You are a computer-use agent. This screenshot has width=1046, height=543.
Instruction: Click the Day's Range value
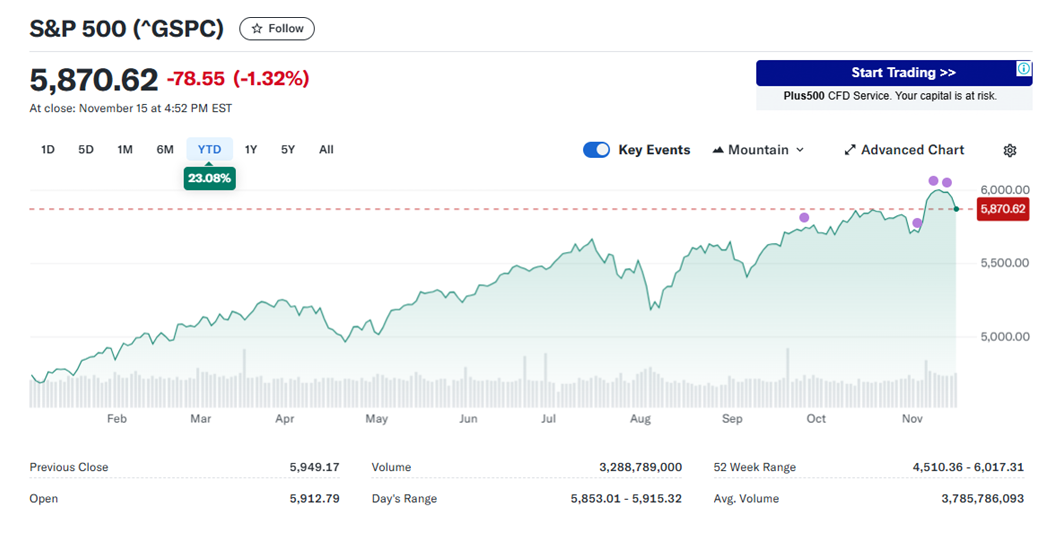click(626, 498)
